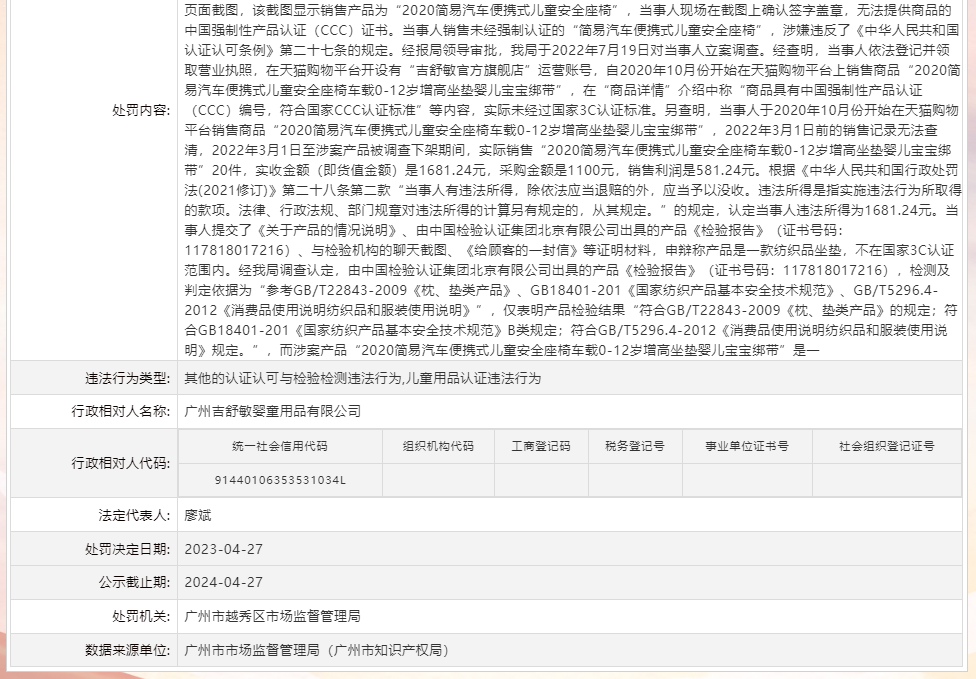Click the 行政相对人名称 row label
This screenshot has height=679, width=976.
coord(118,411)
